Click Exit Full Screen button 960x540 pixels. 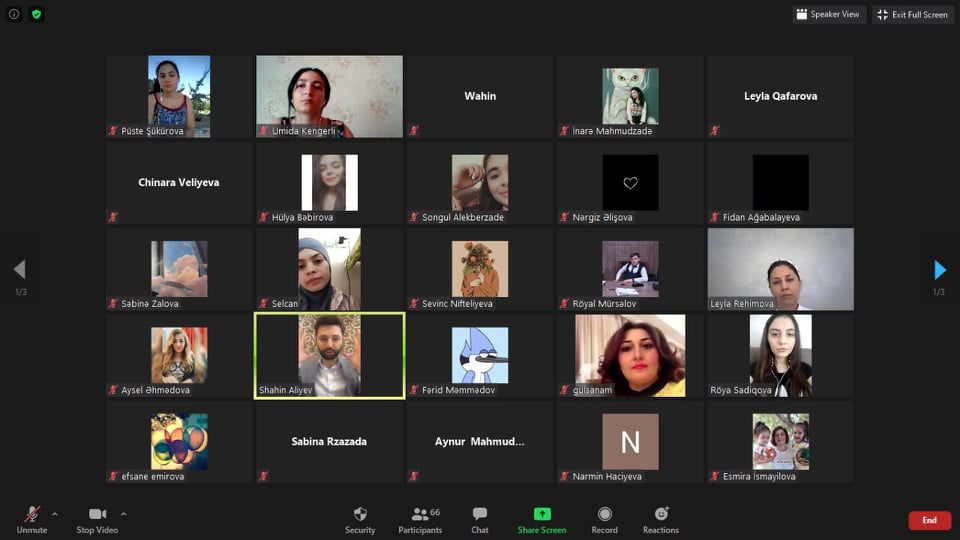pos(912,14)
